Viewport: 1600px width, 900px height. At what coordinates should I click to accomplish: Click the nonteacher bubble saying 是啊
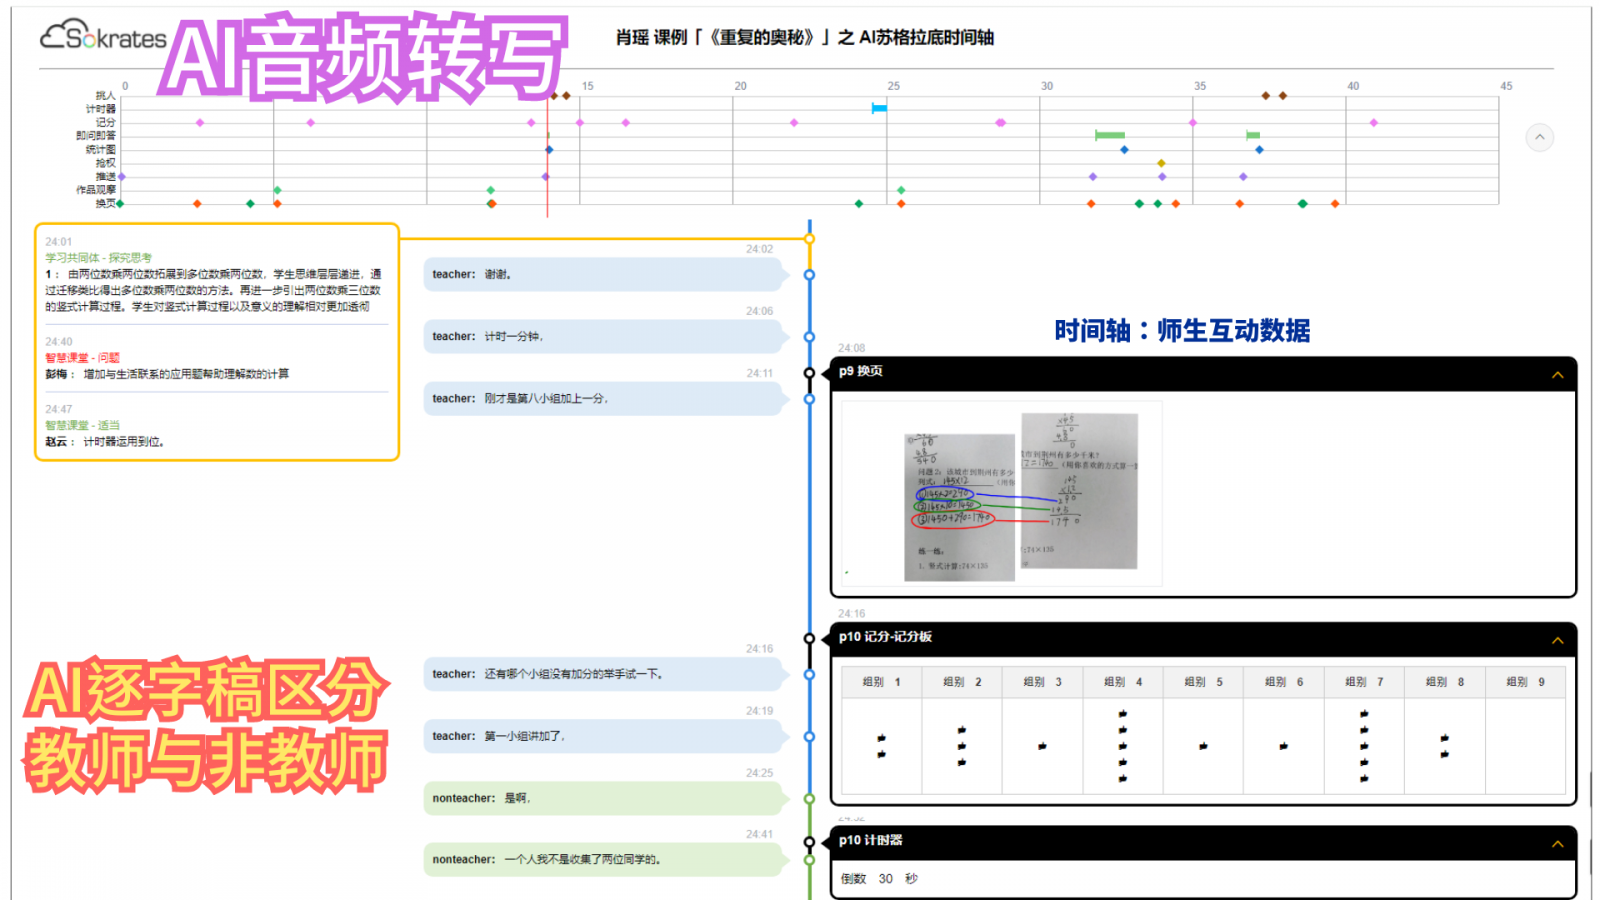tap(603, 798)
